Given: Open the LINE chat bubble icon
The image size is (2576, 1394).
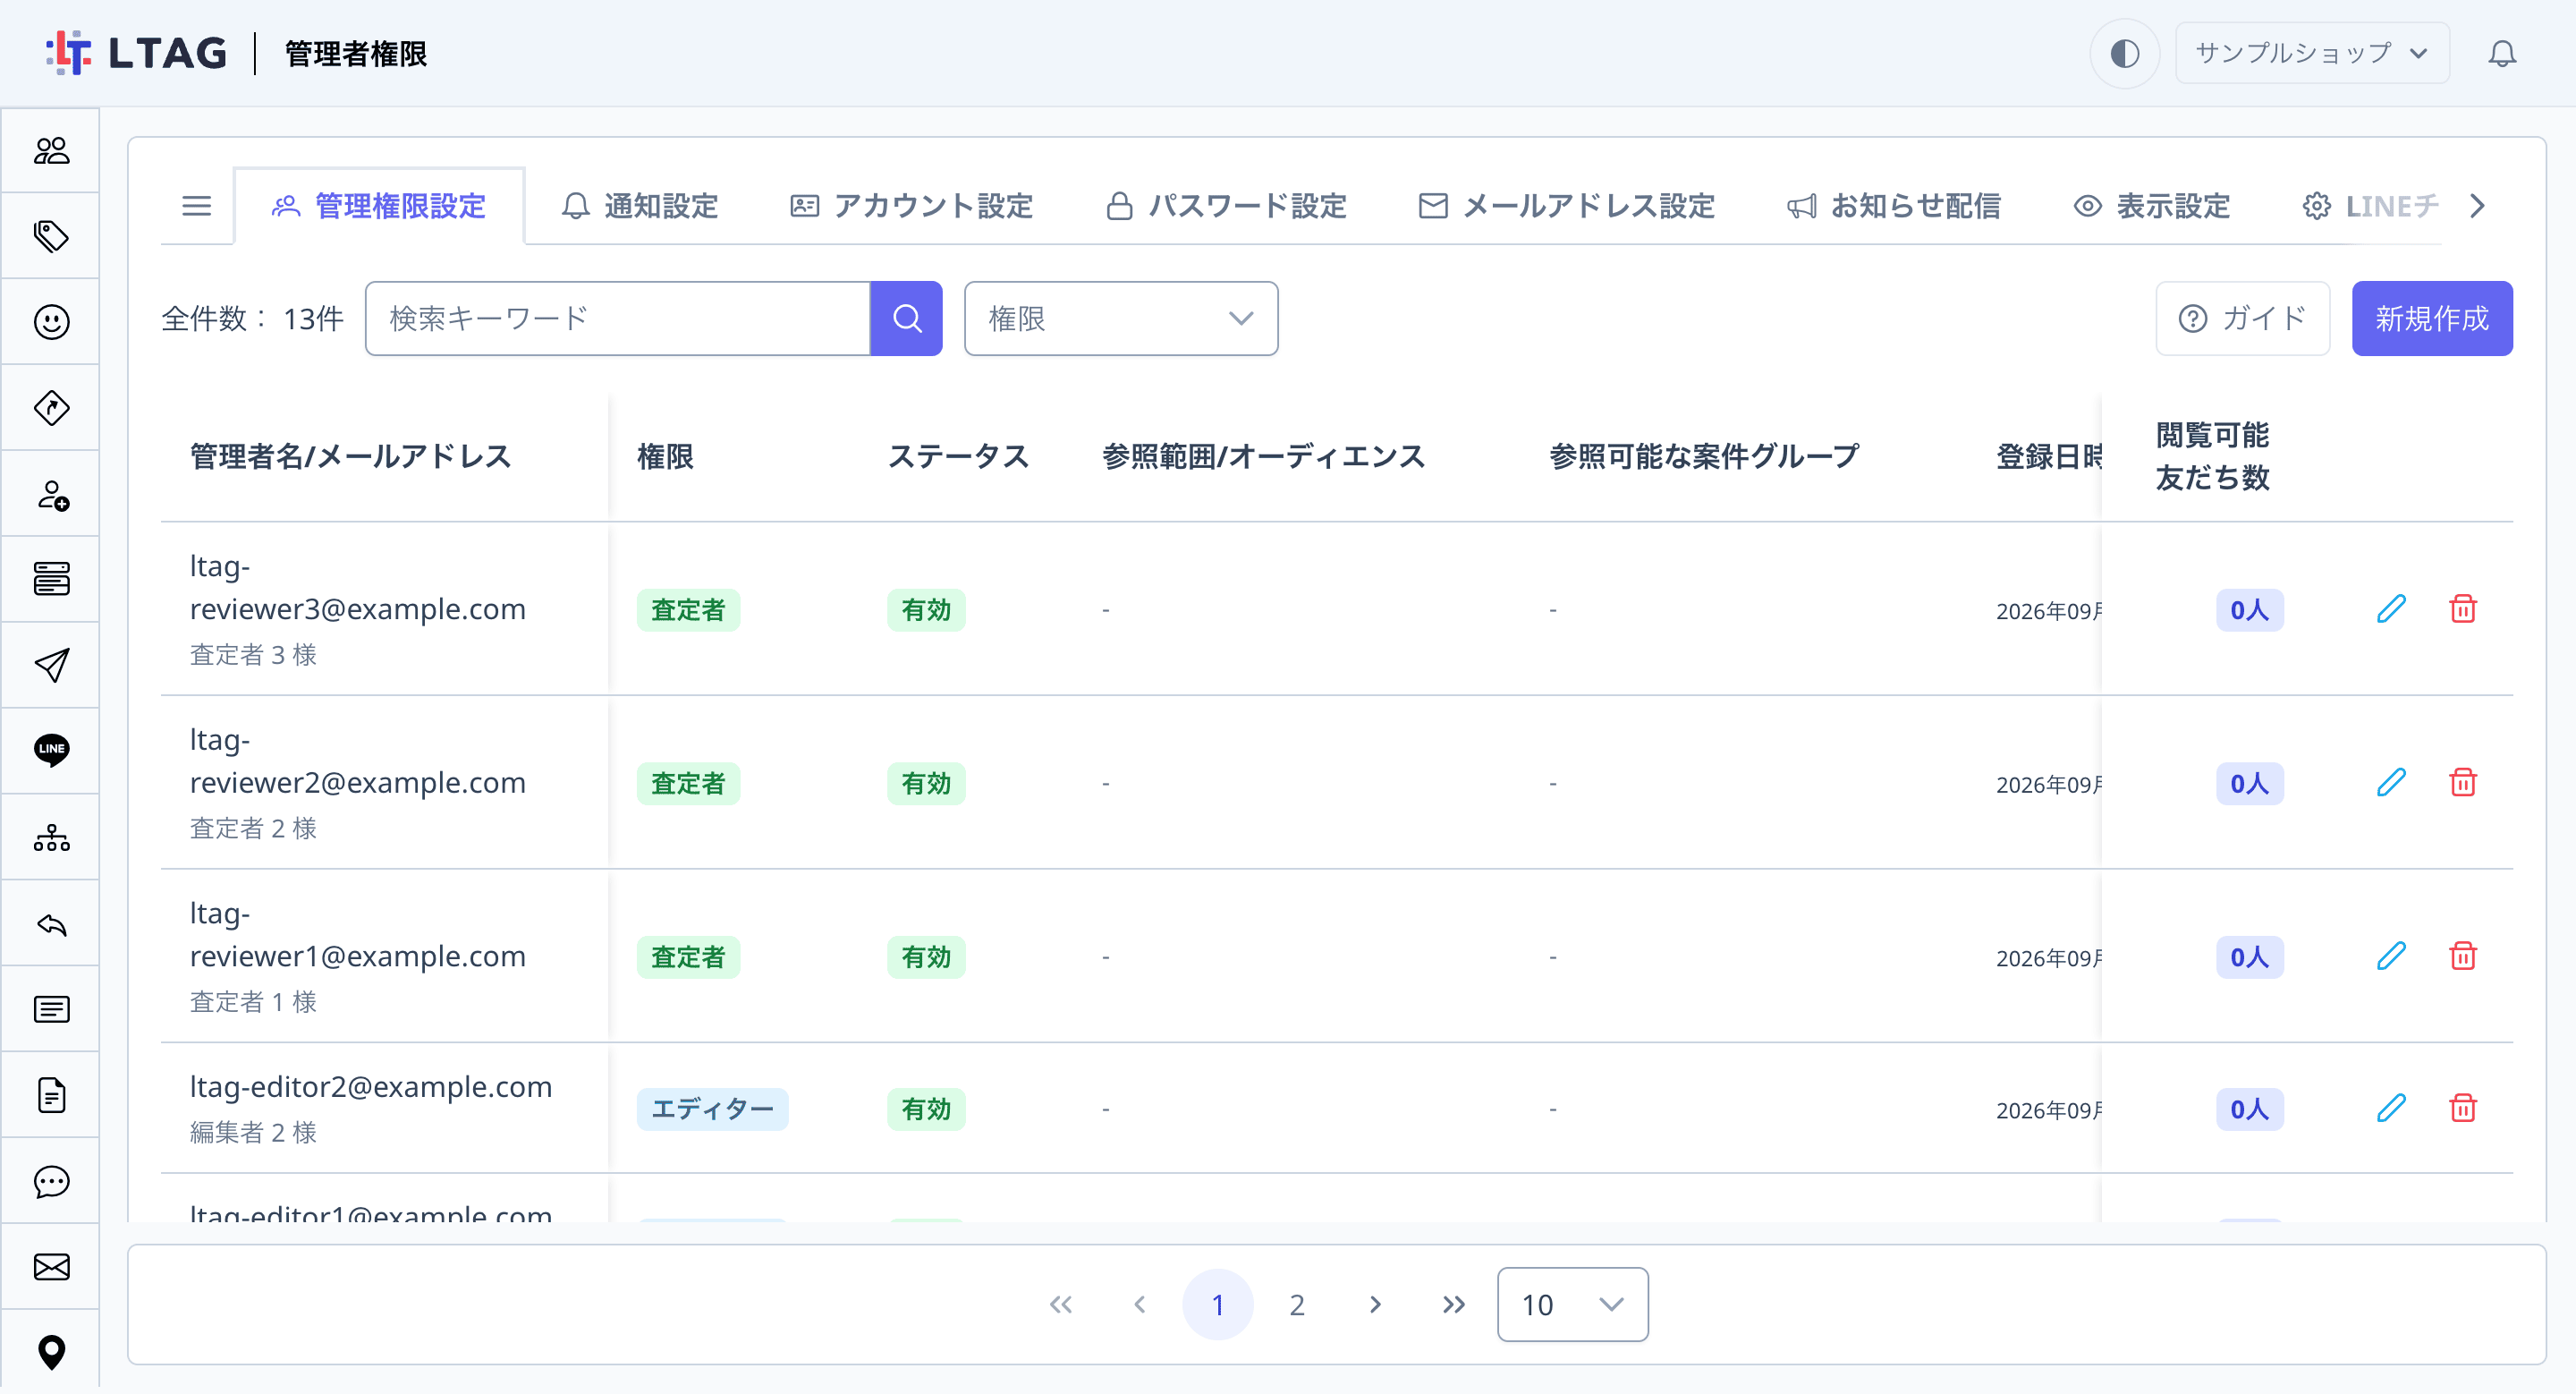Looking at the screenshot, I should [x=51, y=750].
